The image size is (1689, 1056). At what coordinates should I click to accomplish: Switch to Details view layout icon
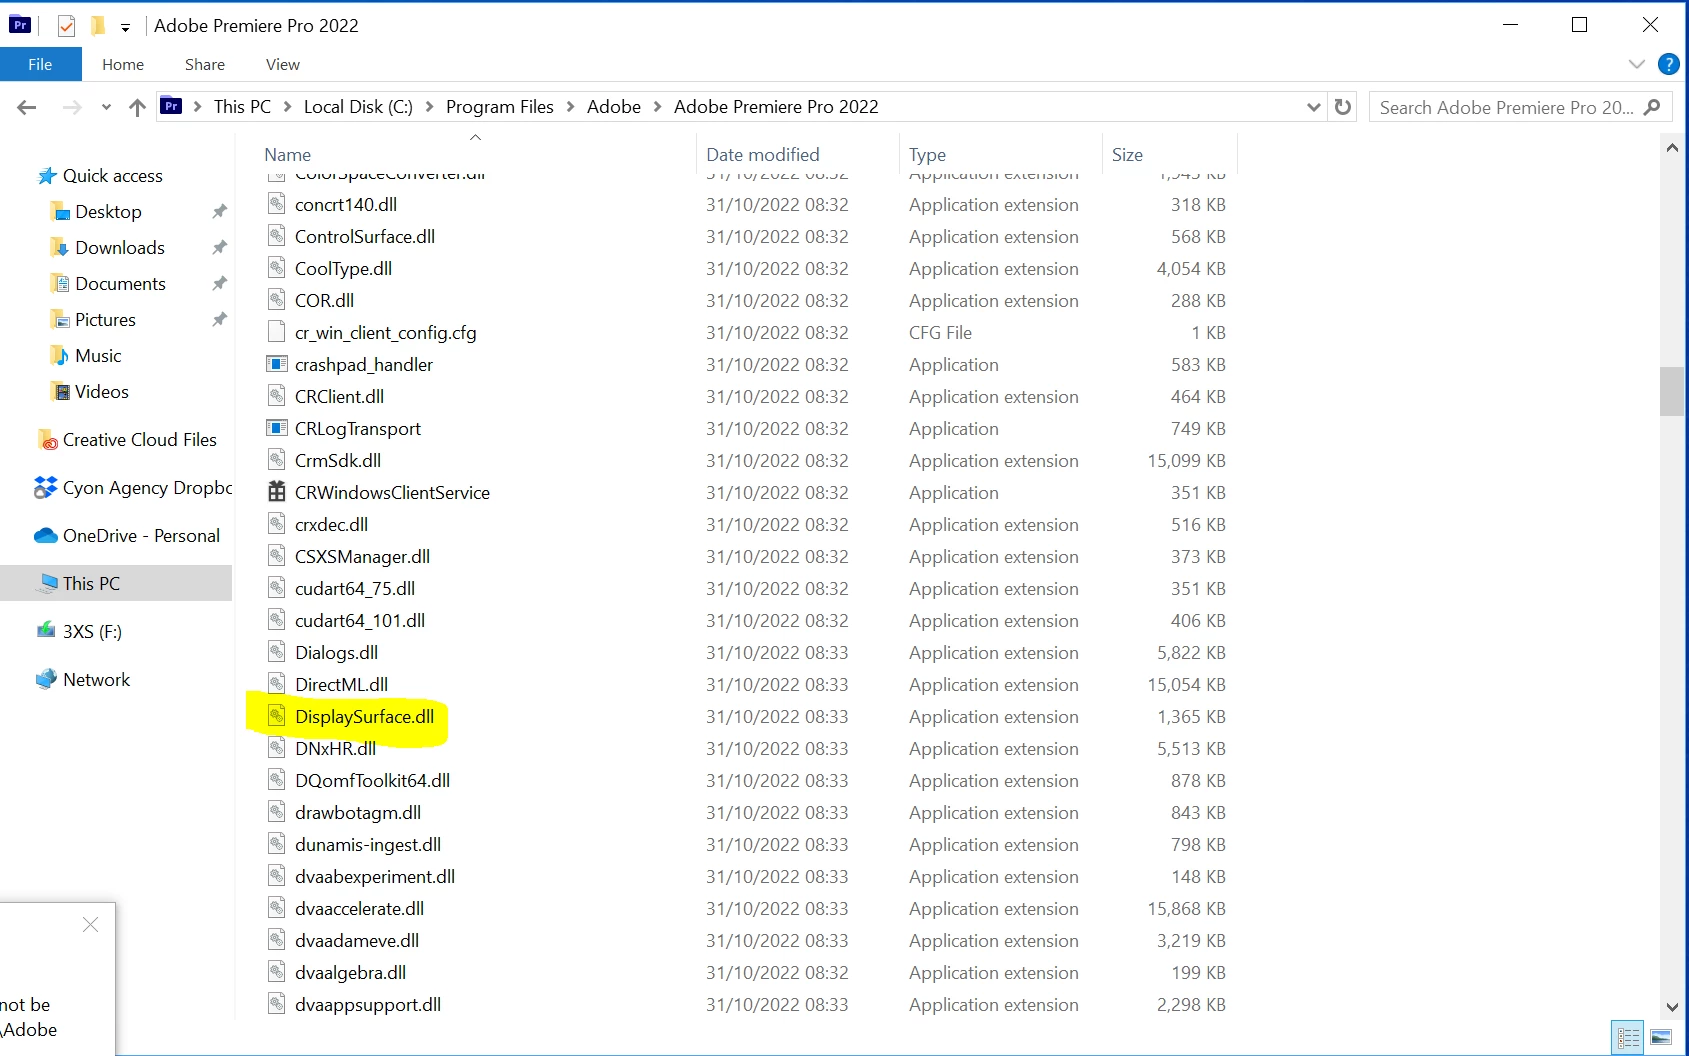(1628, 1037)
